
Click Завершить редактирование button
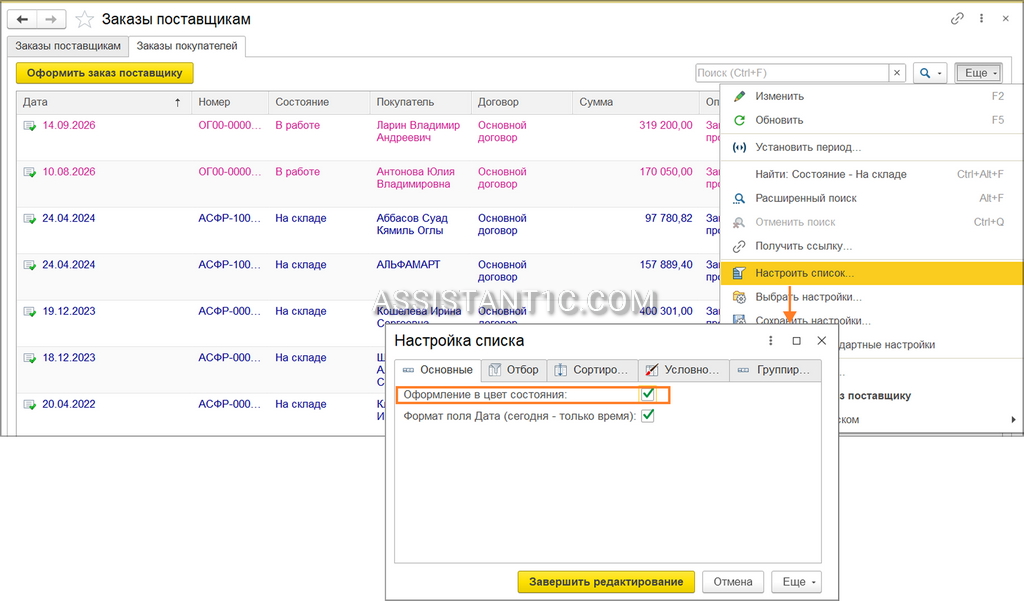[x=606, y=581]
